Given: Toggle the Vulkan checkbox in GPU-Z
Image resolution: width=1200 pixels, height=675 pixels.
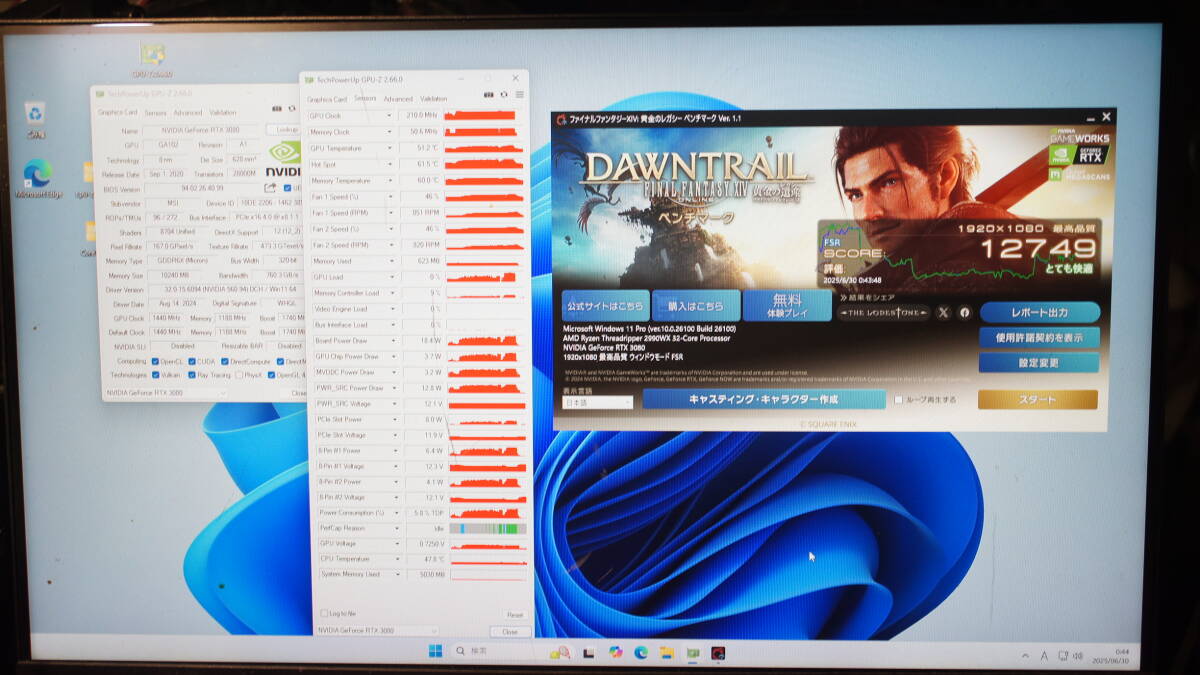Looking at the screenshot, I should (156, 375).
